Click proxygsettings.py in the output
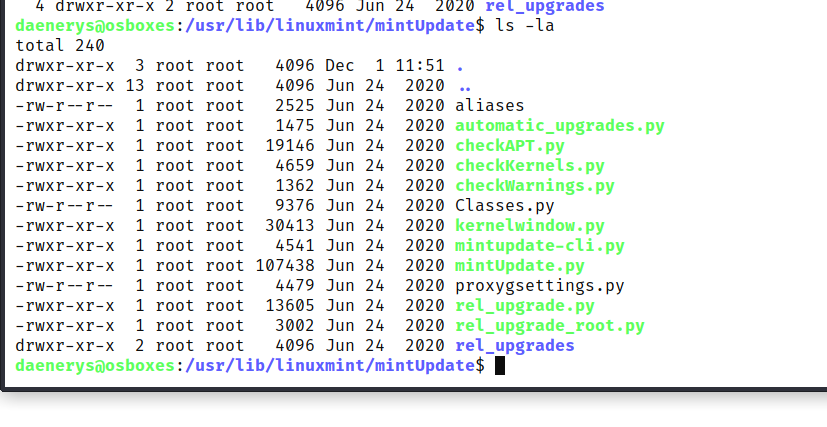Image resolution: width=827 pixels, height=427 pixels. 540,286
